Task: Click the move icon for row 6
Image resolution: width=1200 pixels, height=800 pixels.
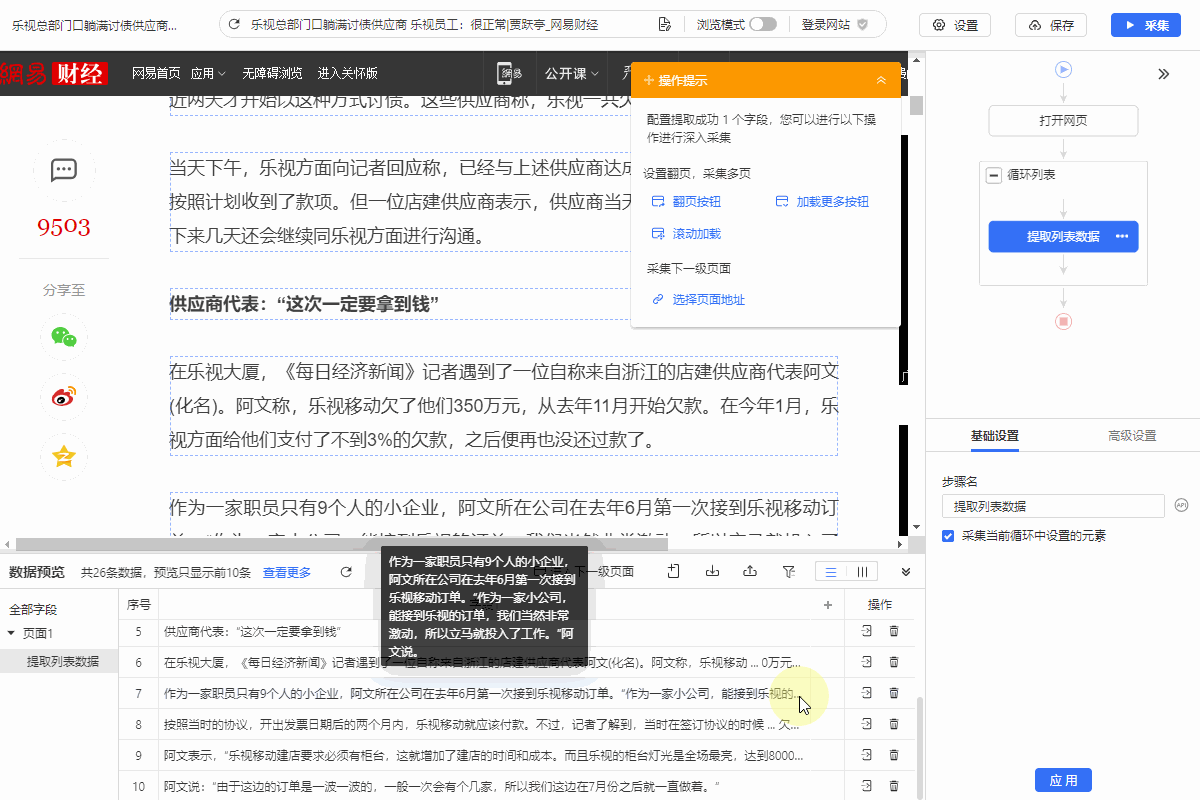Action: pyautogui.click(x=867, y=661)
